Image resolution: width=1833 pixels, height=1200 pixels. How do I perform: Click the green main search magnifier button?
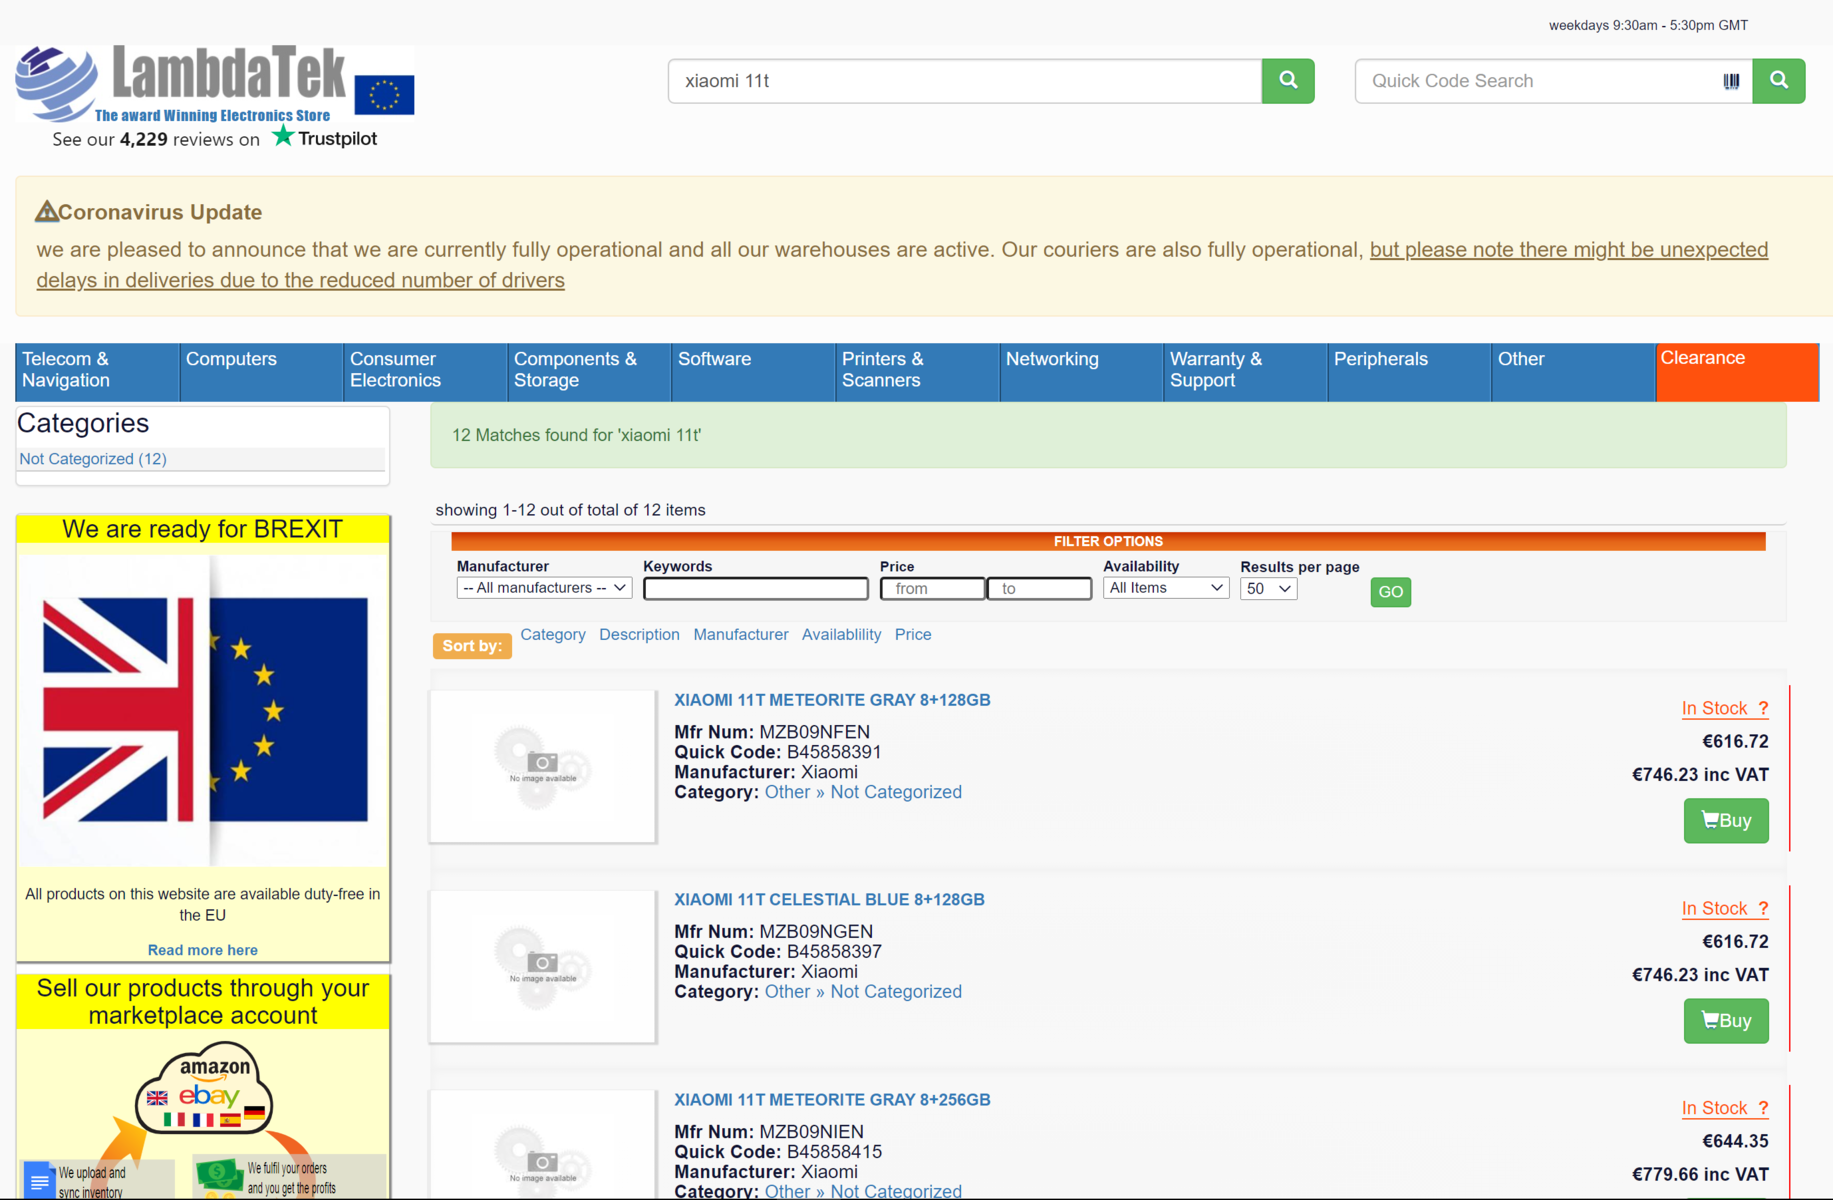click(1288, 81)
